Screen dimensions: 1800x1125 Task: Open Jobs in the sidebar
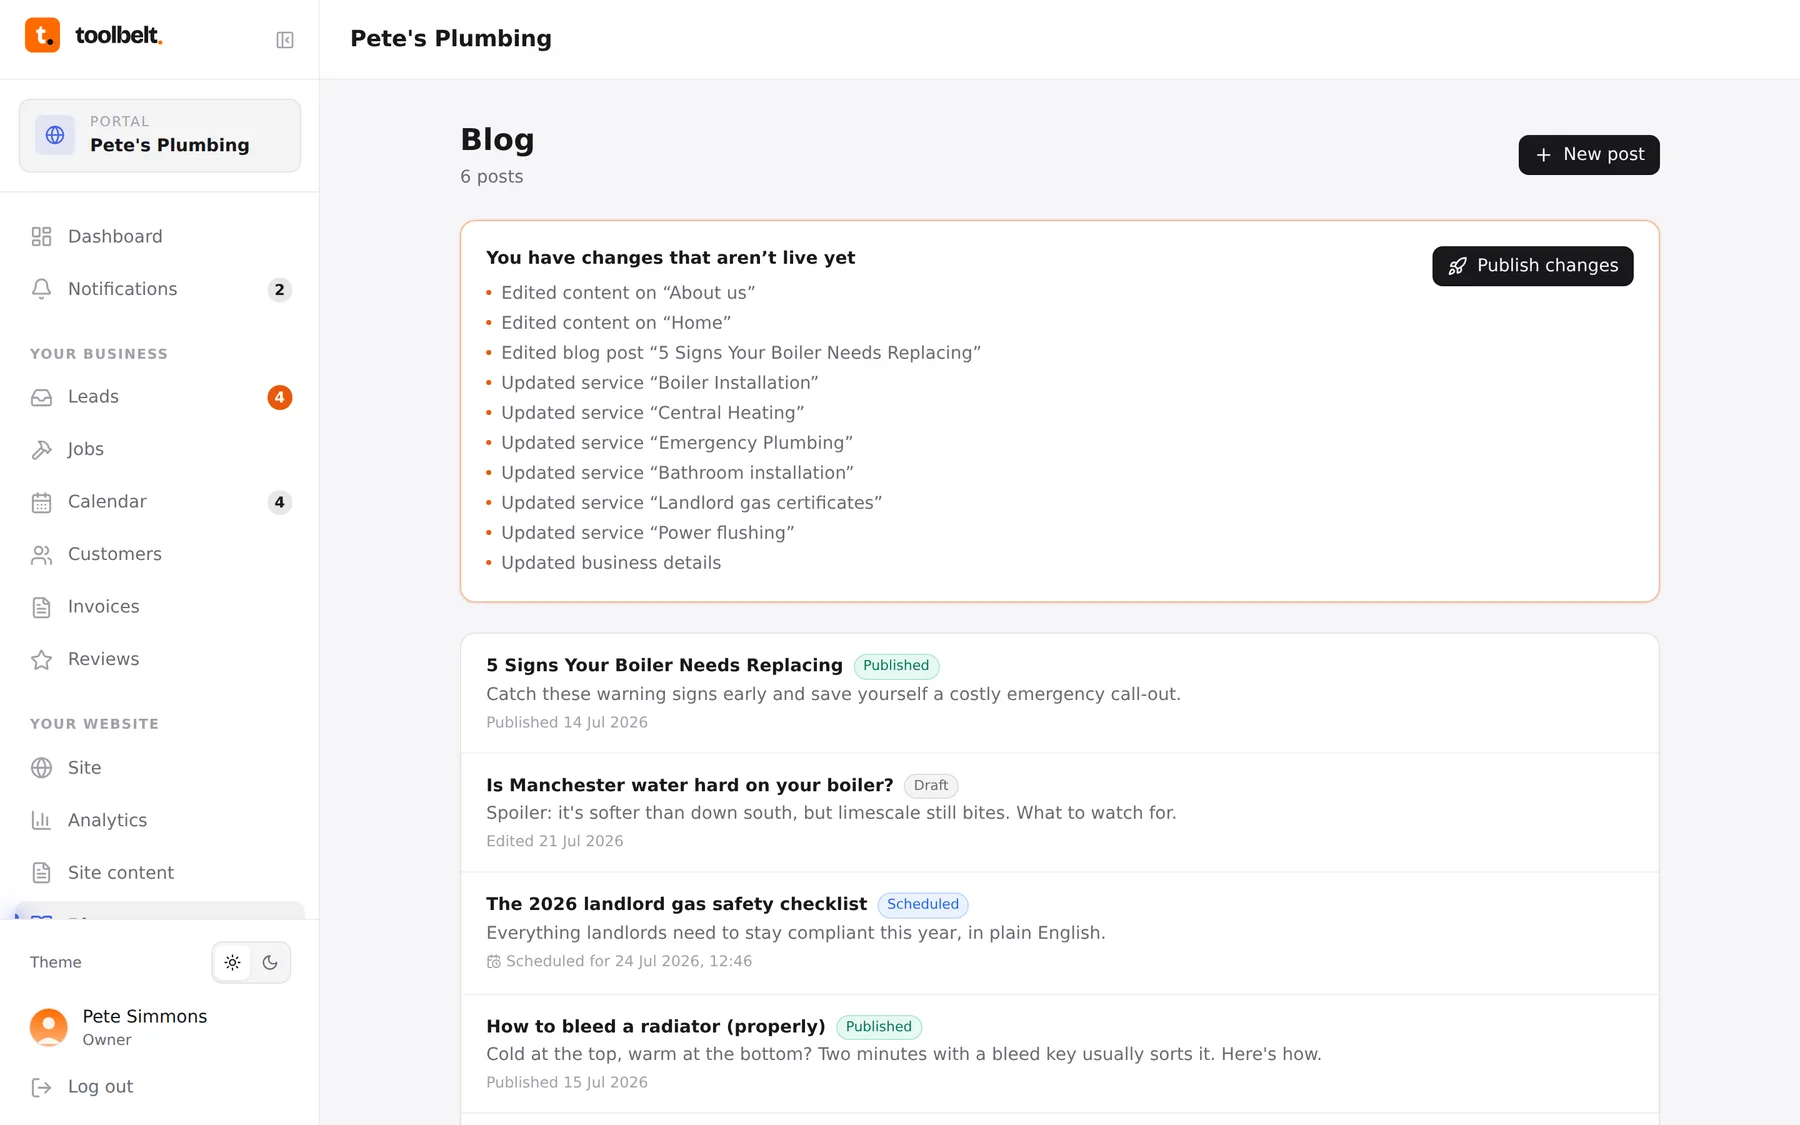160,450
